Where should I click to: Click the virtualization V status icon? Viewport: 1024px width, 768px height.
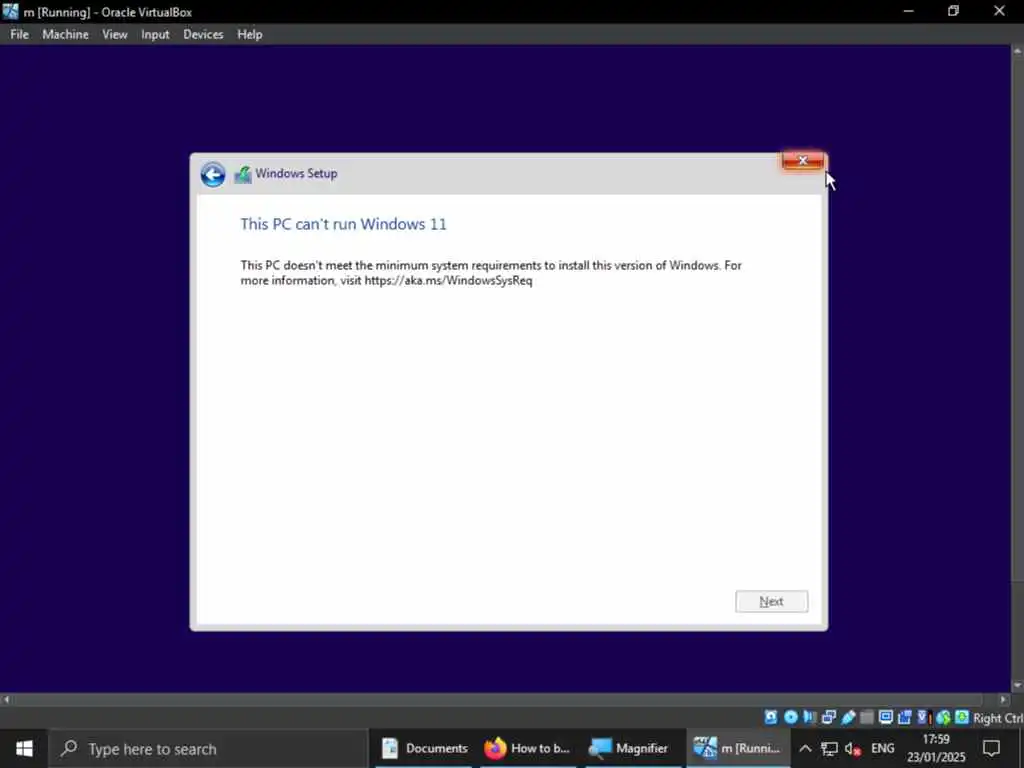coord(923,717)
